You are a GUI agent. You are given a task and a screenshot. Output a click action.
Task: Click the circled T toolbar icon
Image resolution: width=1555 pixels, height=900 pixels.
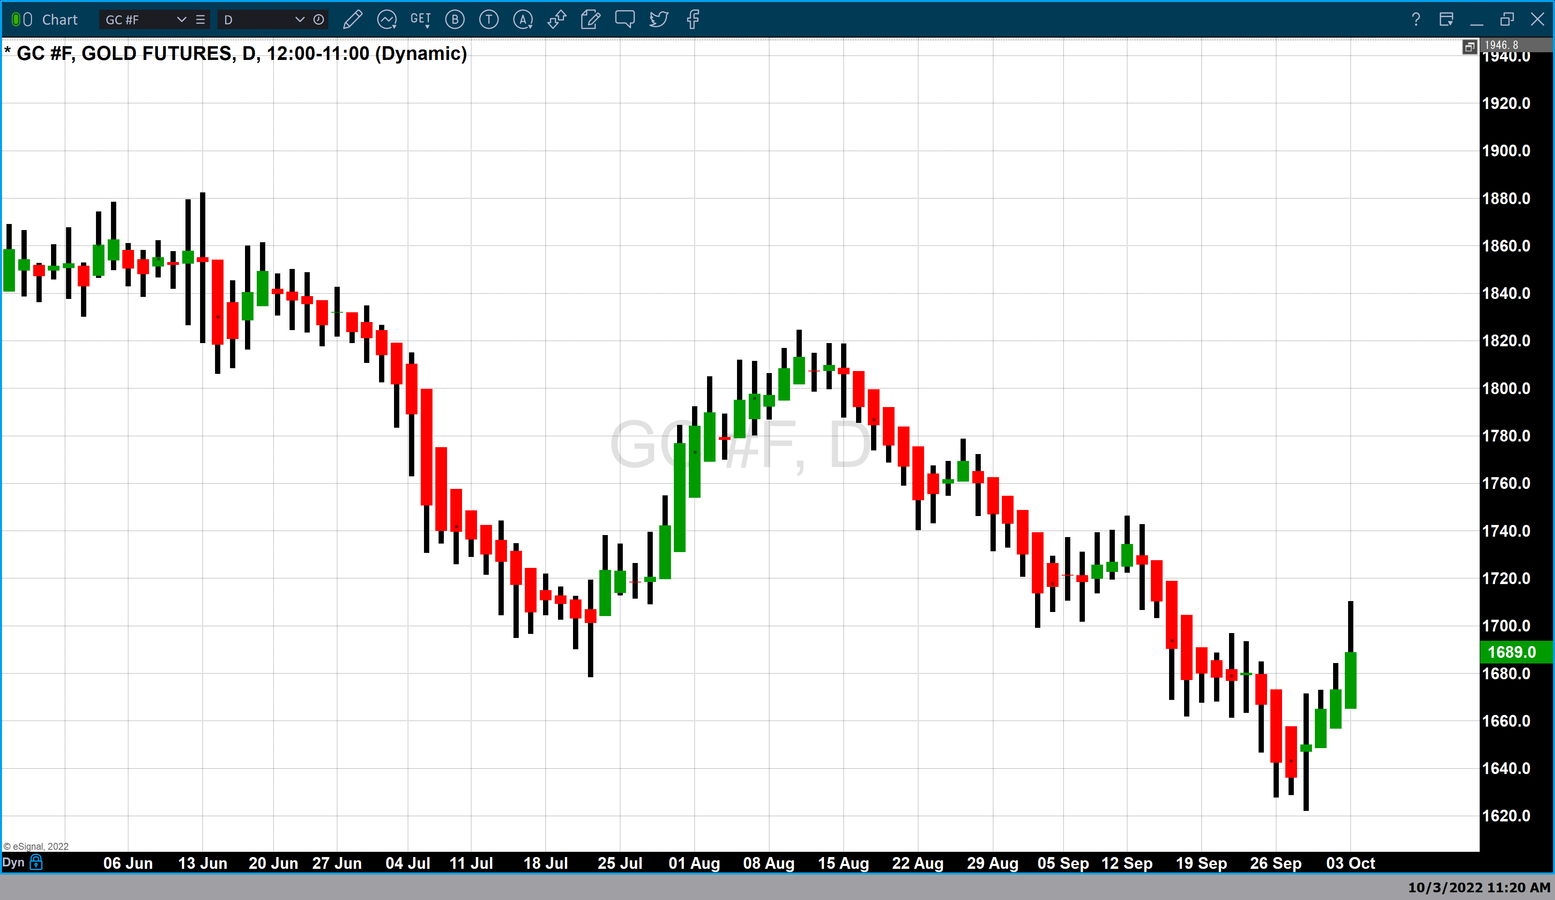click(x=489, y=19)
